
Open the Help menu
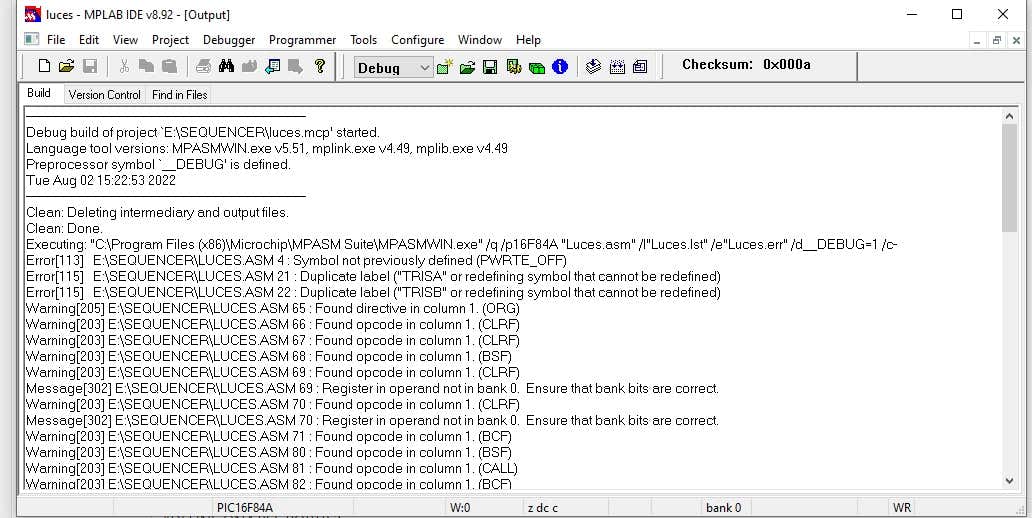(528, 39)
